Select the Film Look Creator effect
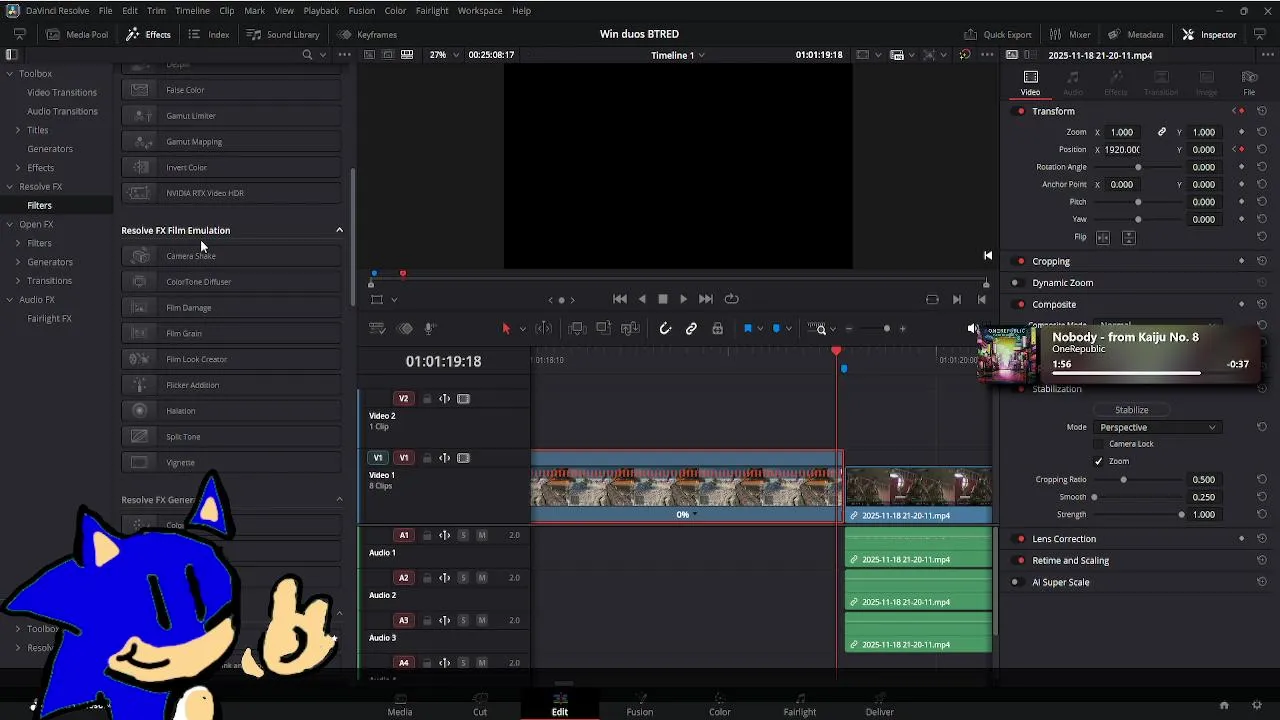This screenshot has height=720, width=1280. point(231,359)
